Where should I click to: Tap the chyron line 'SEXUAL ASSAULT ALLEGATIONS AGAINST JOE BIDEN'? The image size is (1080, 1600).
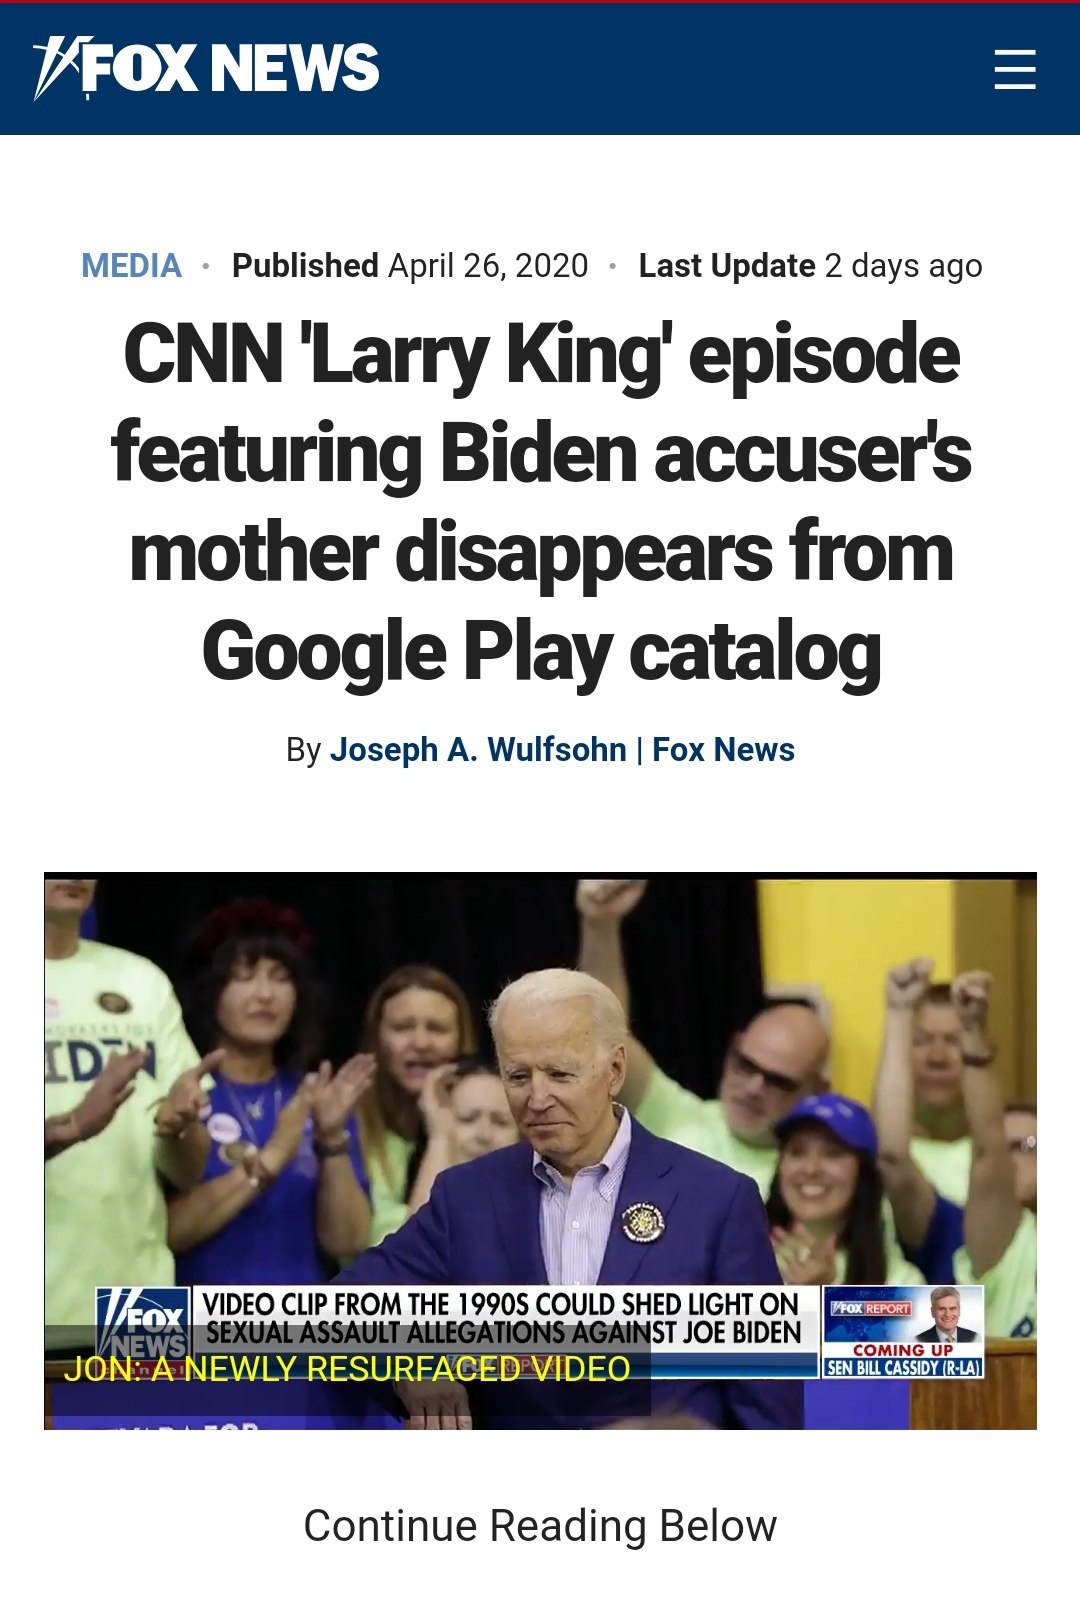[504, 1332]
